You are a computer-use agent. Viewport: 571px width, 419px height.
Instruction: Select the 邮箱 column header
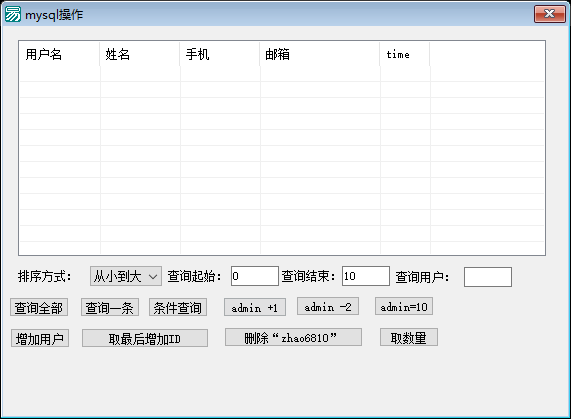click(x=319, y=54)
